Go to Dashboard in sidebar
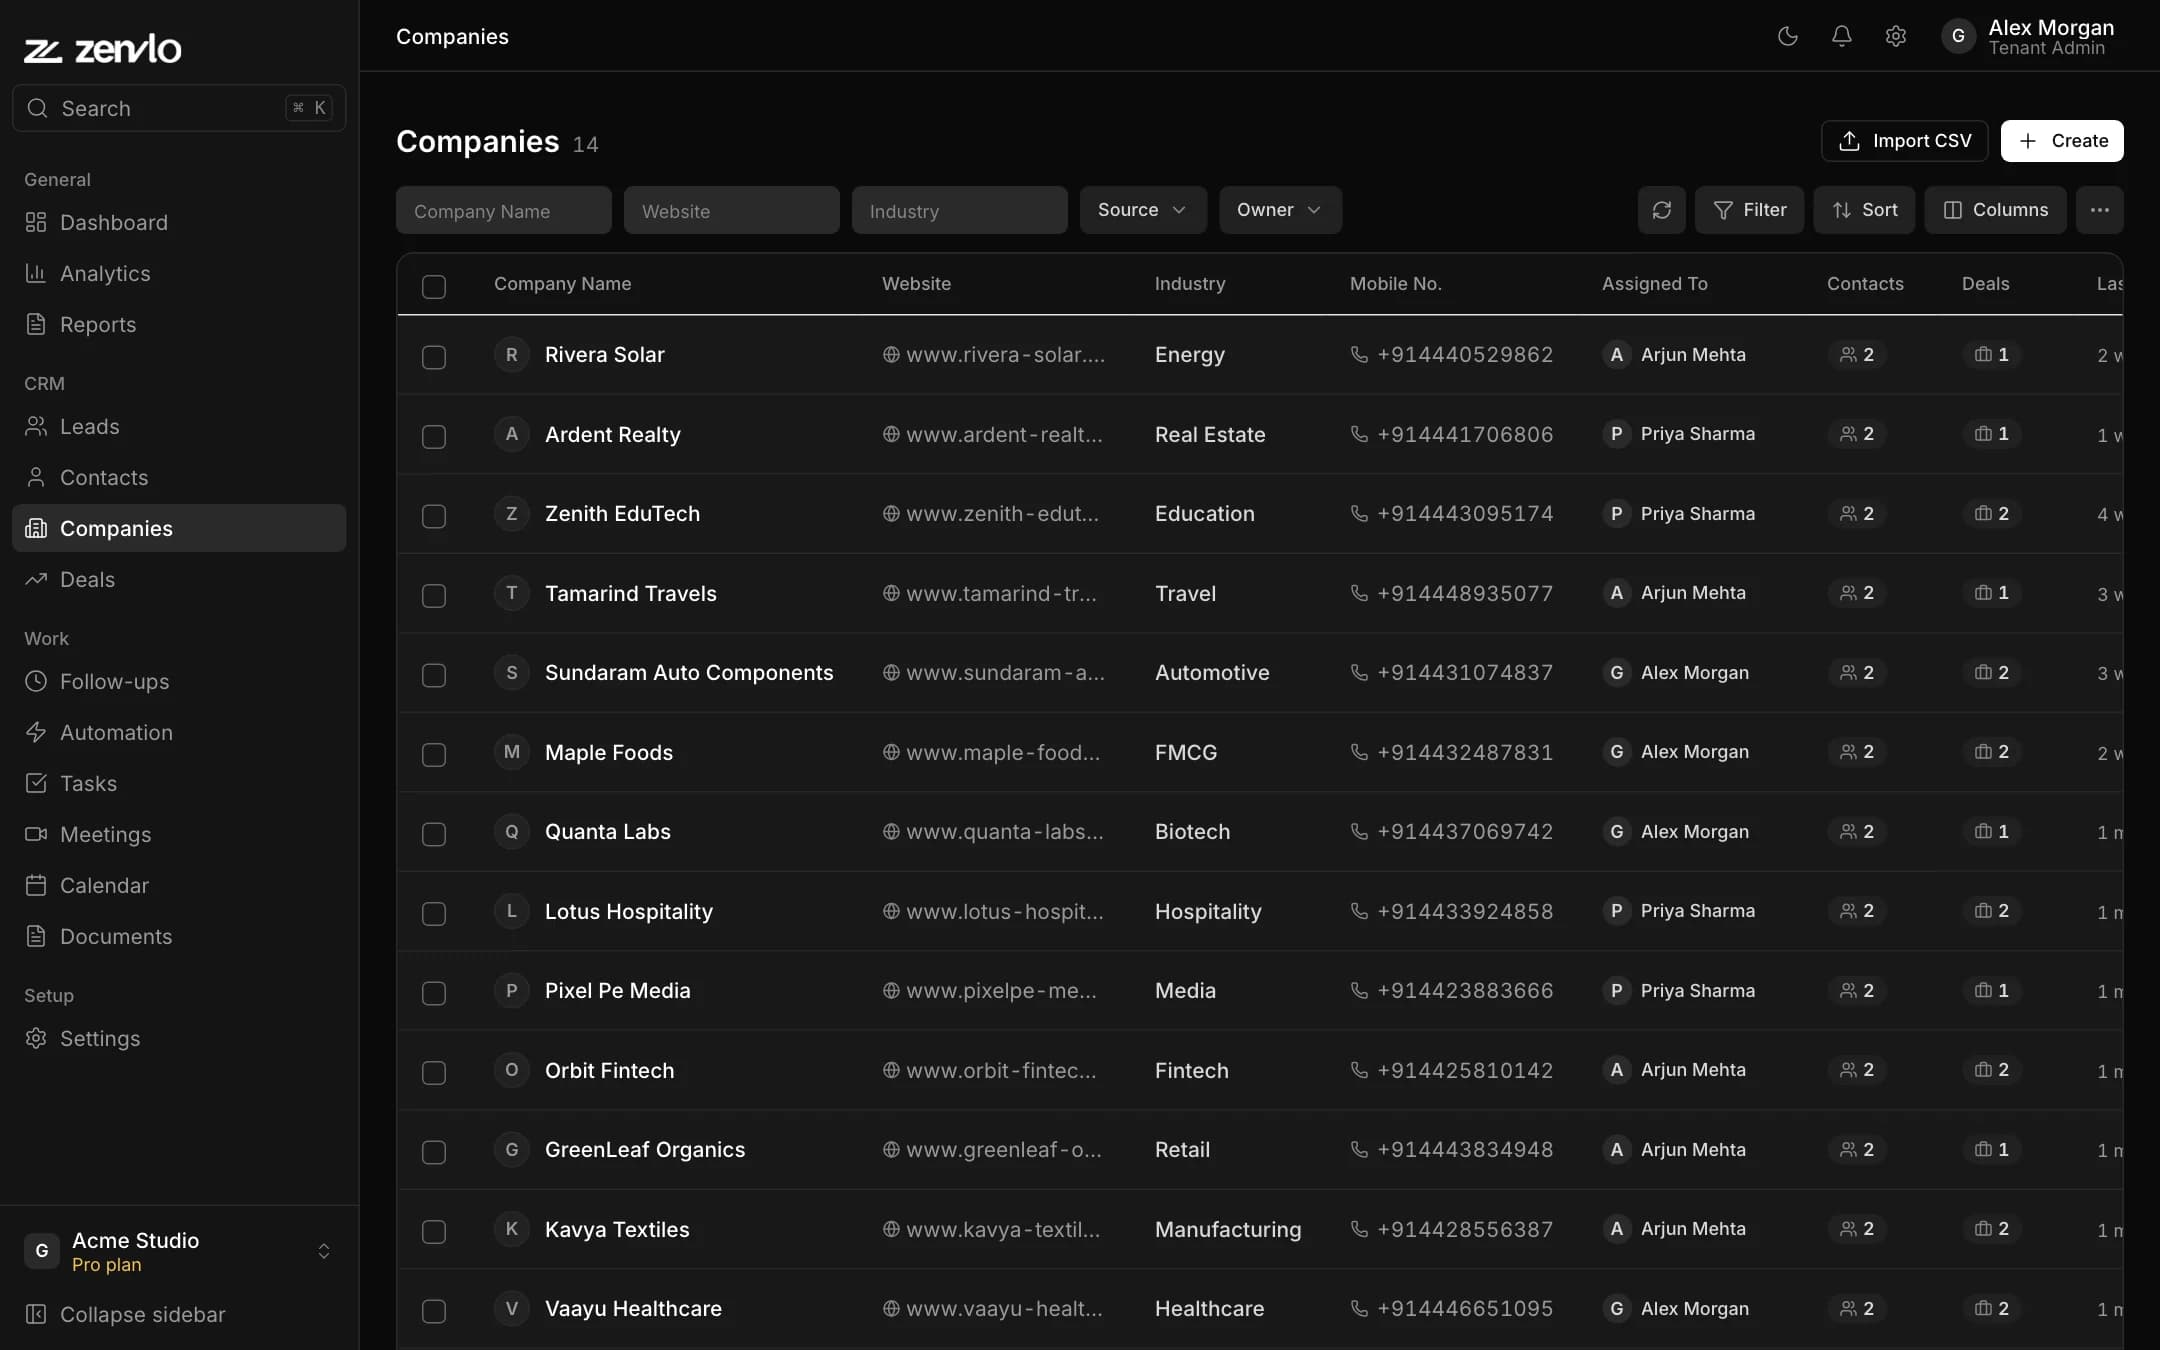2160x1350 pixels. point(179,222)
